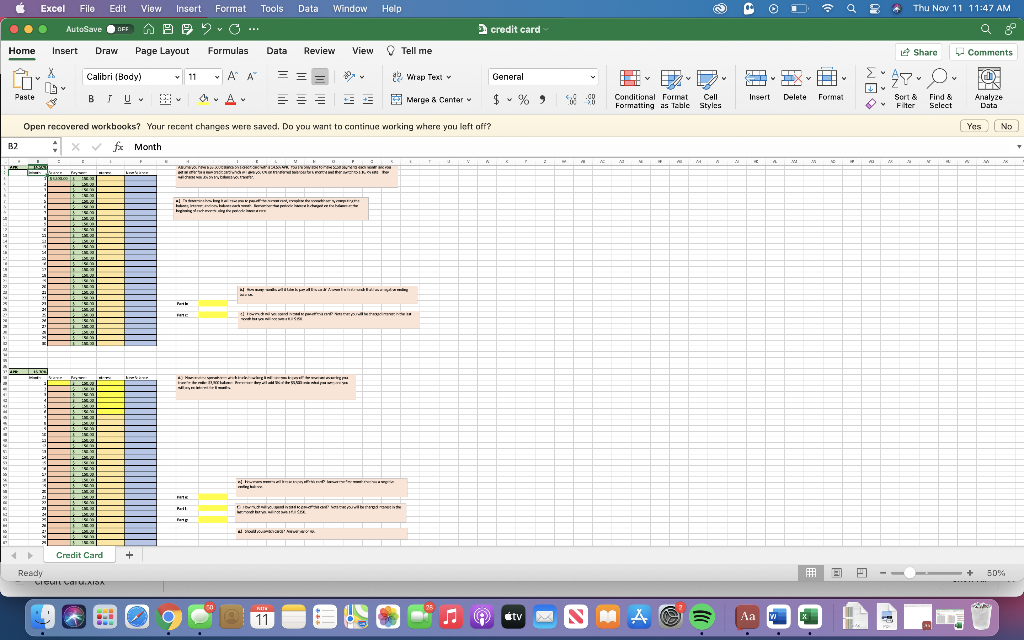
Task: Add a new sheet with the plus button
Action: (x=128, y=554)
